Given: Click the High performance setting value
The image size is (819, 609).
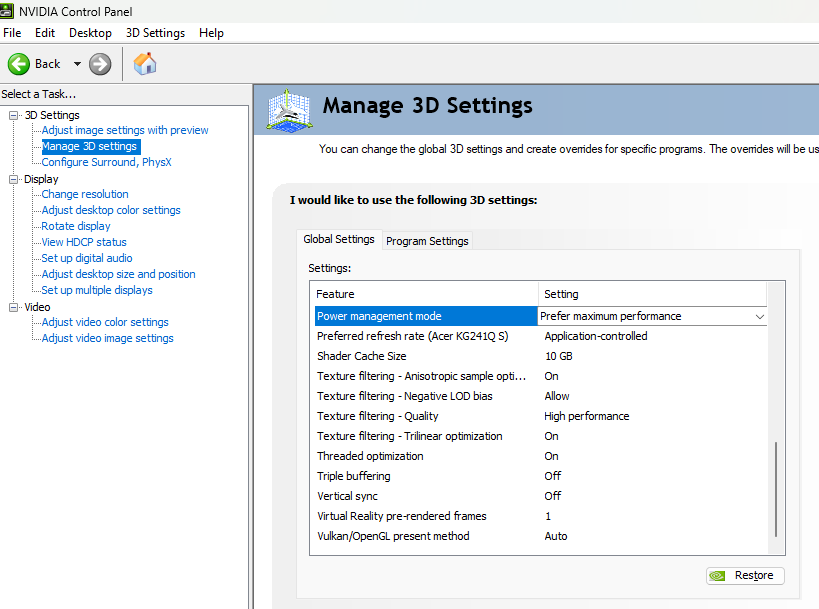Looking at the screenshot, I should 587,416.
